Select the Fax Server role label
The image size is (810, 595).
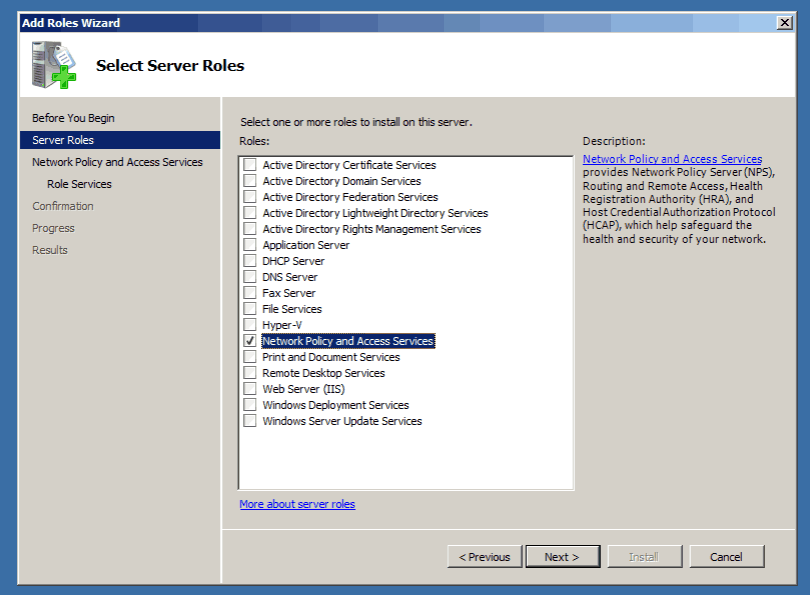[x=289, y=293]
